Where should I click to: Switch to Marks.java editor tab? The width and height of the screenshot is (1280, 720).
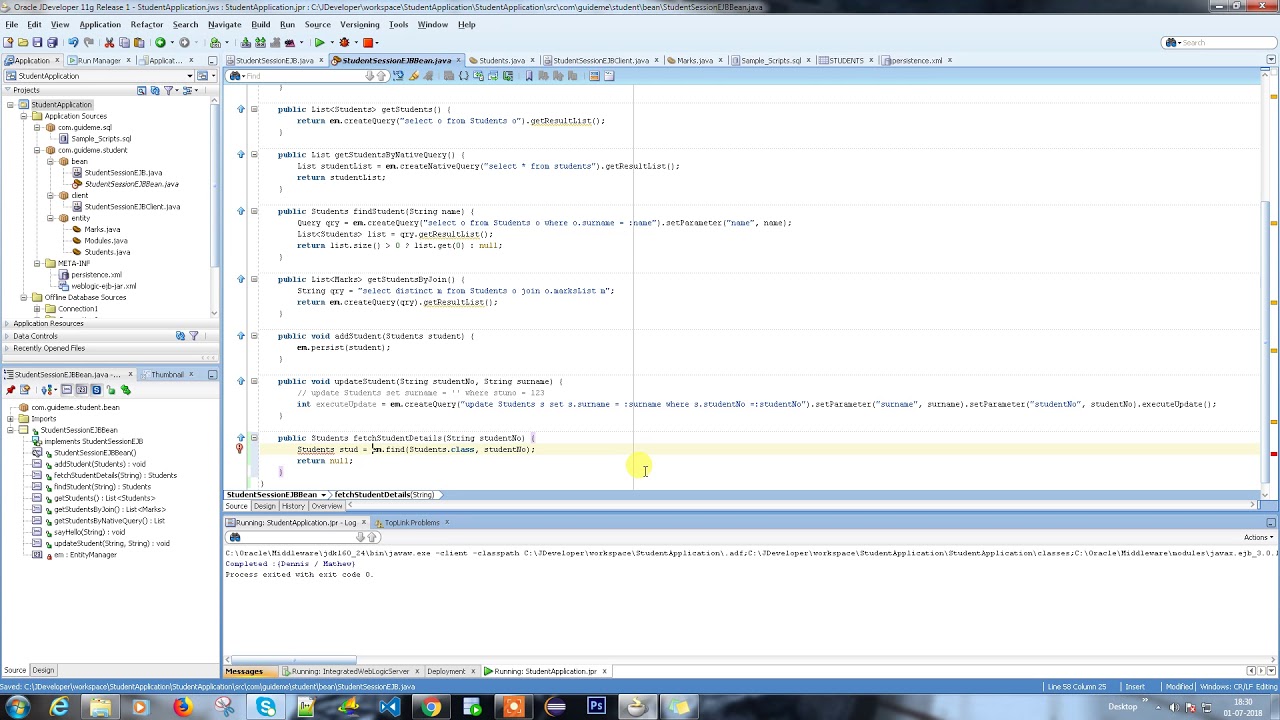click(x=694, y=60)
